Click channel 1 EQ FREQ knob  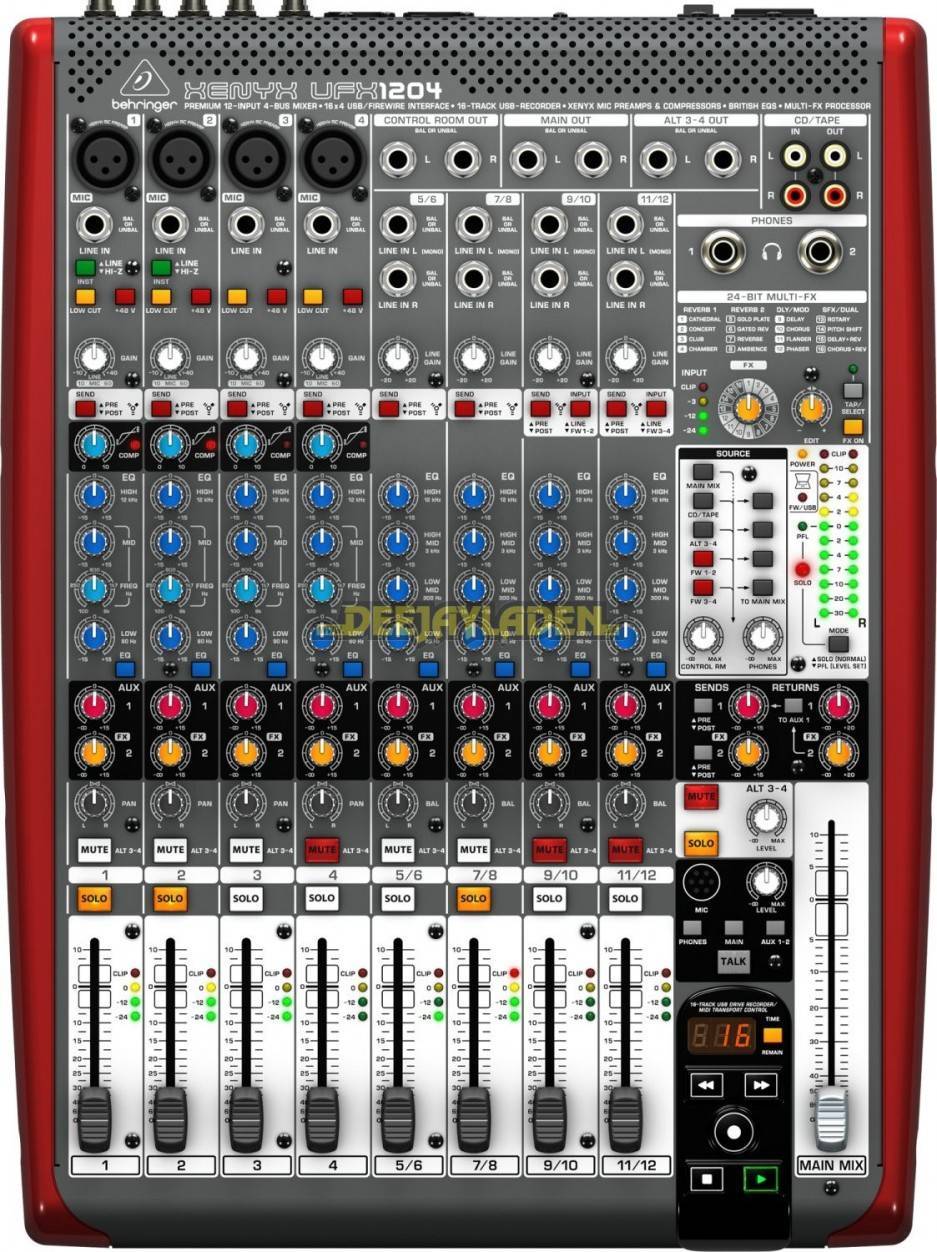click(95, 589)
